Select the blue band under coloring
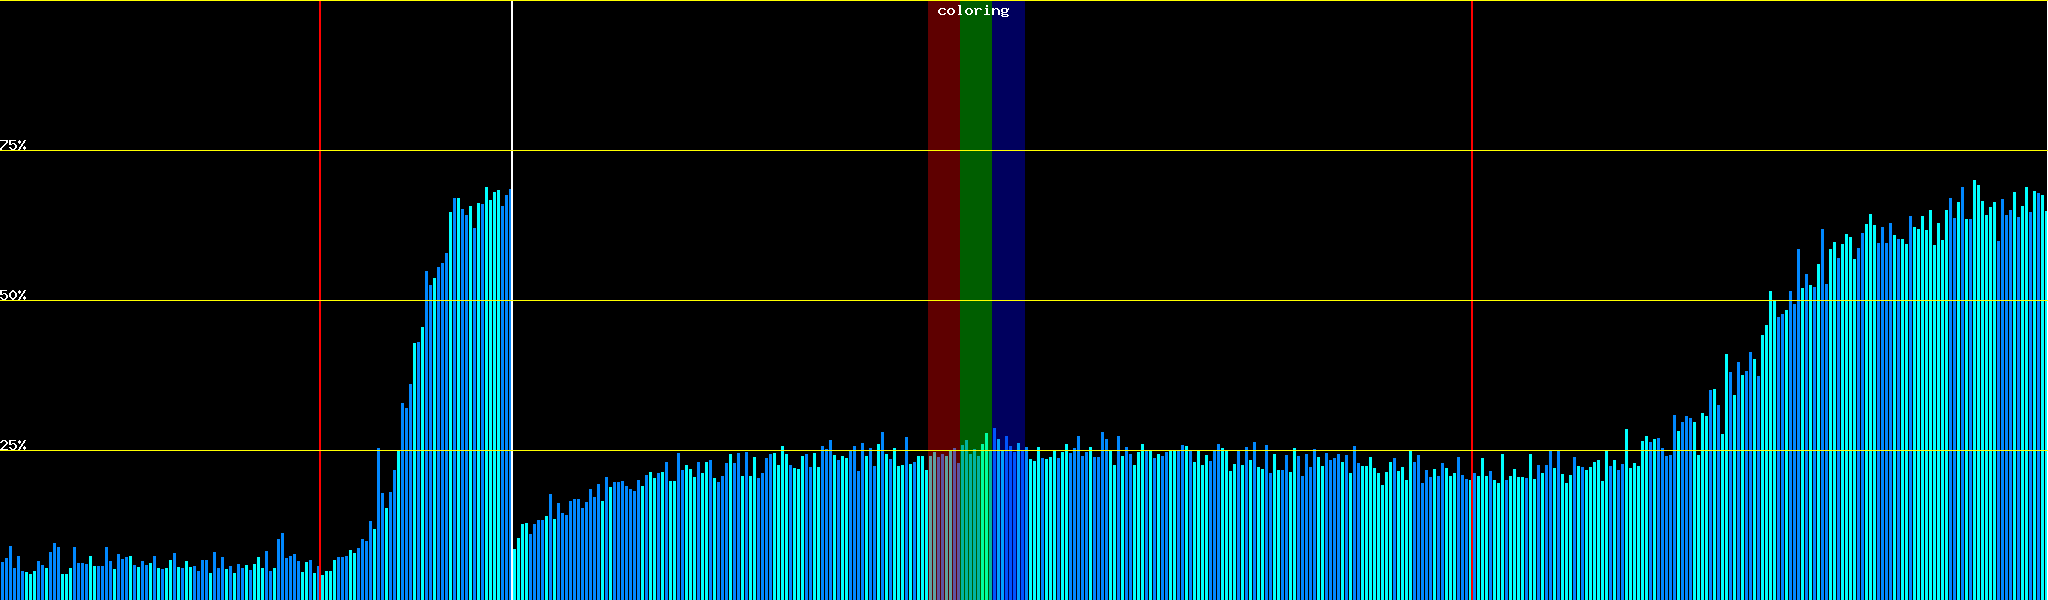This screenshot has width=2048, height=600. coord(1008,200)
